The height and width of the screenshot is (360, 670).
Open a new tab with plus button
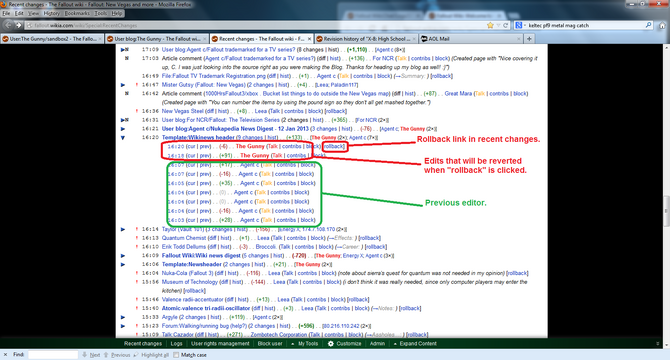[x=529, y=39]
